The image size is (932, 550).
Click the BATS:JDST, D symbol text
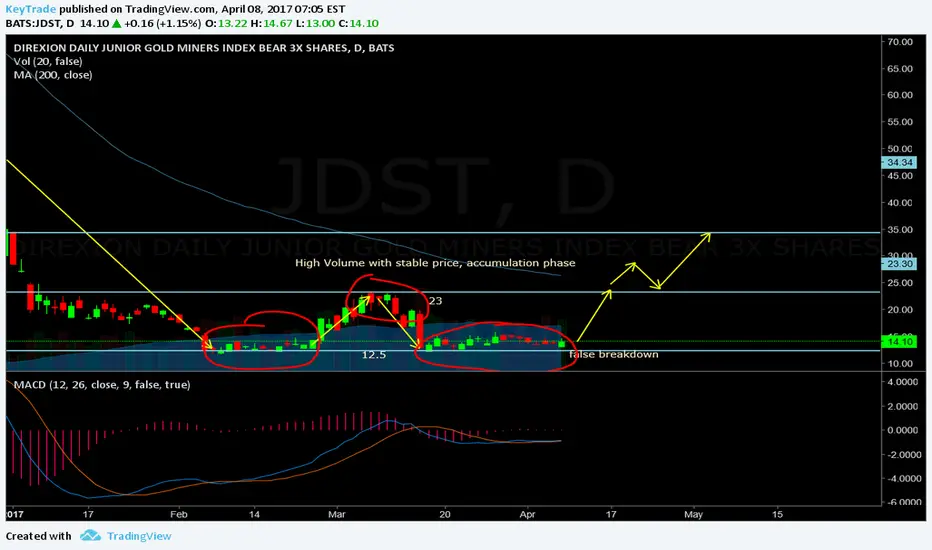(40, 24)
